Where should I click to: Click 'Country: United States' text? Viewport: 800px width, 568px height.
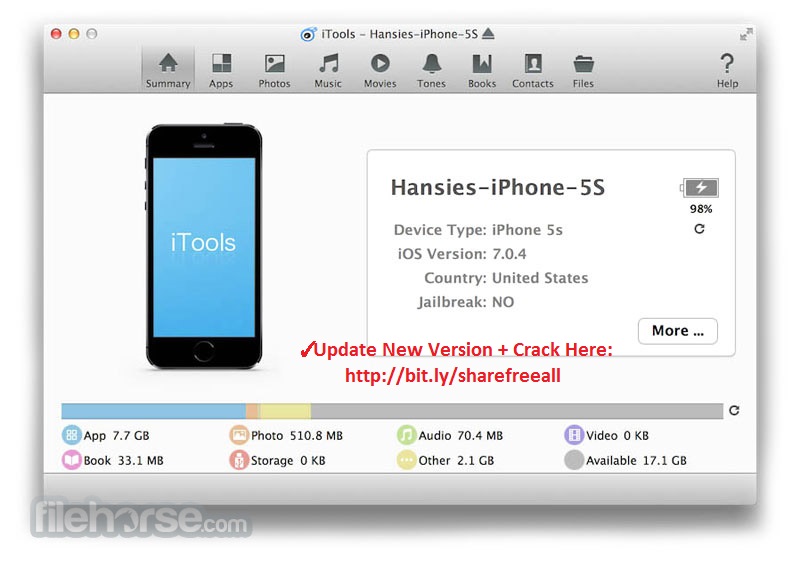click(x=506, y=278)
